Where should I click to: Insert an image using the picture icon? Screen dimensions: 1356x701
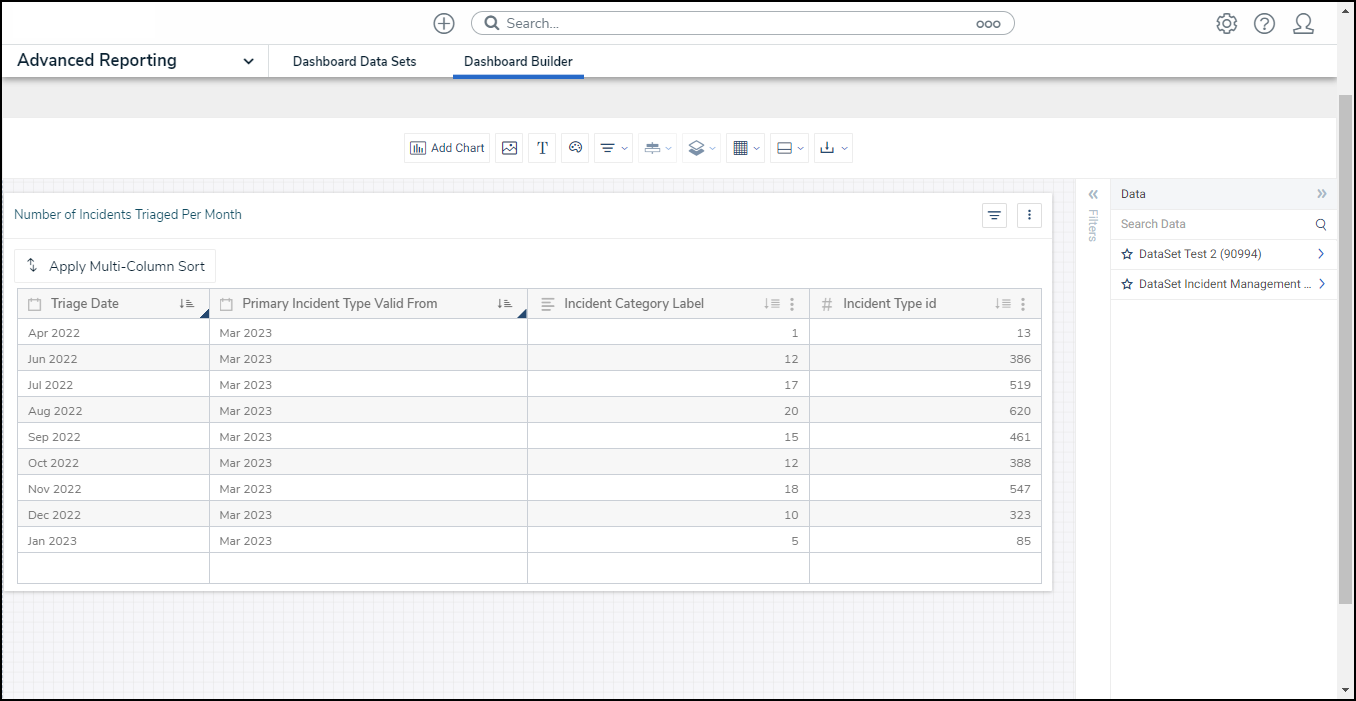pyautogui.click(x=509, y=148)
